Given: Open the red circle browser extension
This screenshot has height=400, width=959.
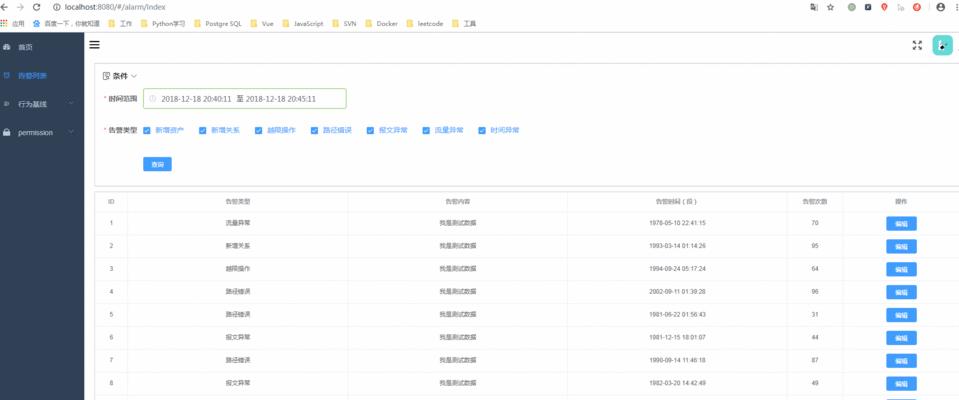Looking at the screenshot, I should pos(917,7).
